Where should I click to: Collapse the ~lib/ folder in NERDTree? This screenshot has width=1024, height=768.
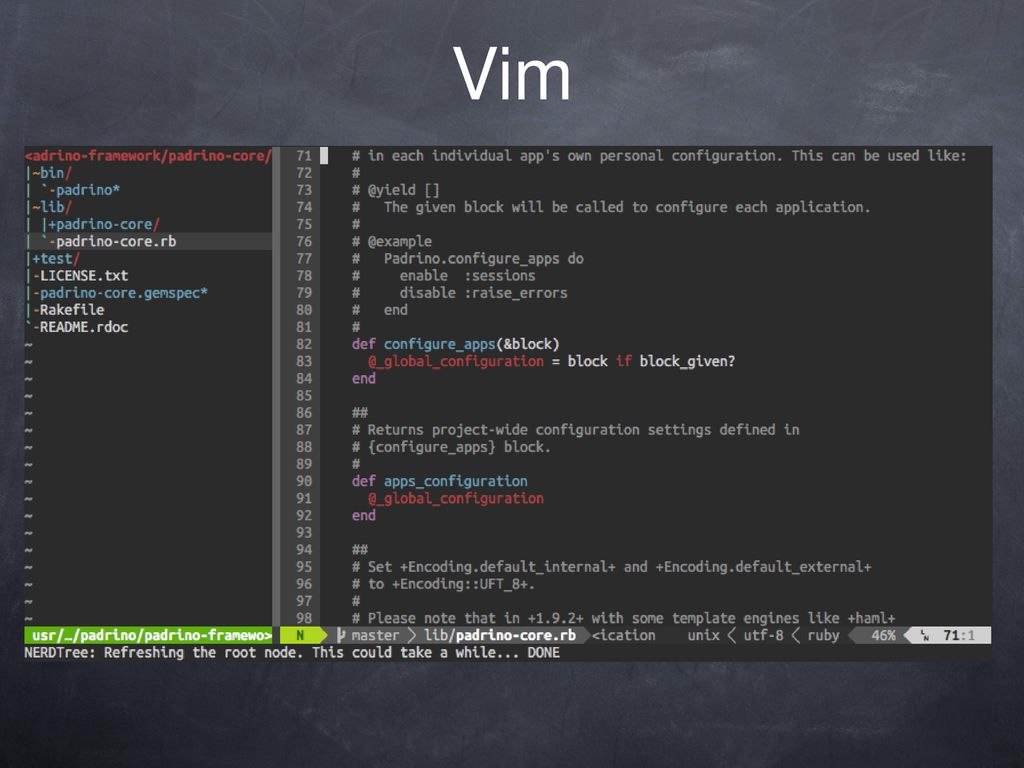tap(52, 207)
